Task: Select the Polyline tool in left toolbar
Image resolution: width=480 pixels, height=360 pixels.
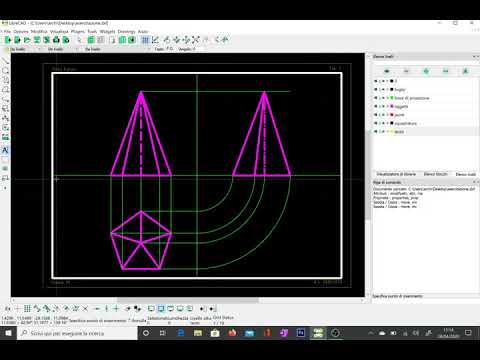Action: coord(5,99)
